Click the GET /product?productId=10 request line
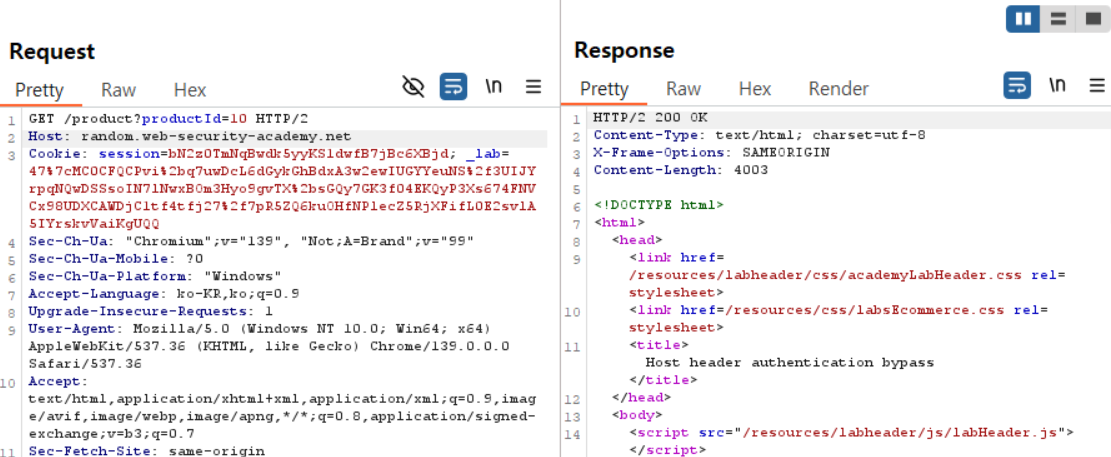Image resolution: width=1111 pixels, height=457 pixels. 169,119
